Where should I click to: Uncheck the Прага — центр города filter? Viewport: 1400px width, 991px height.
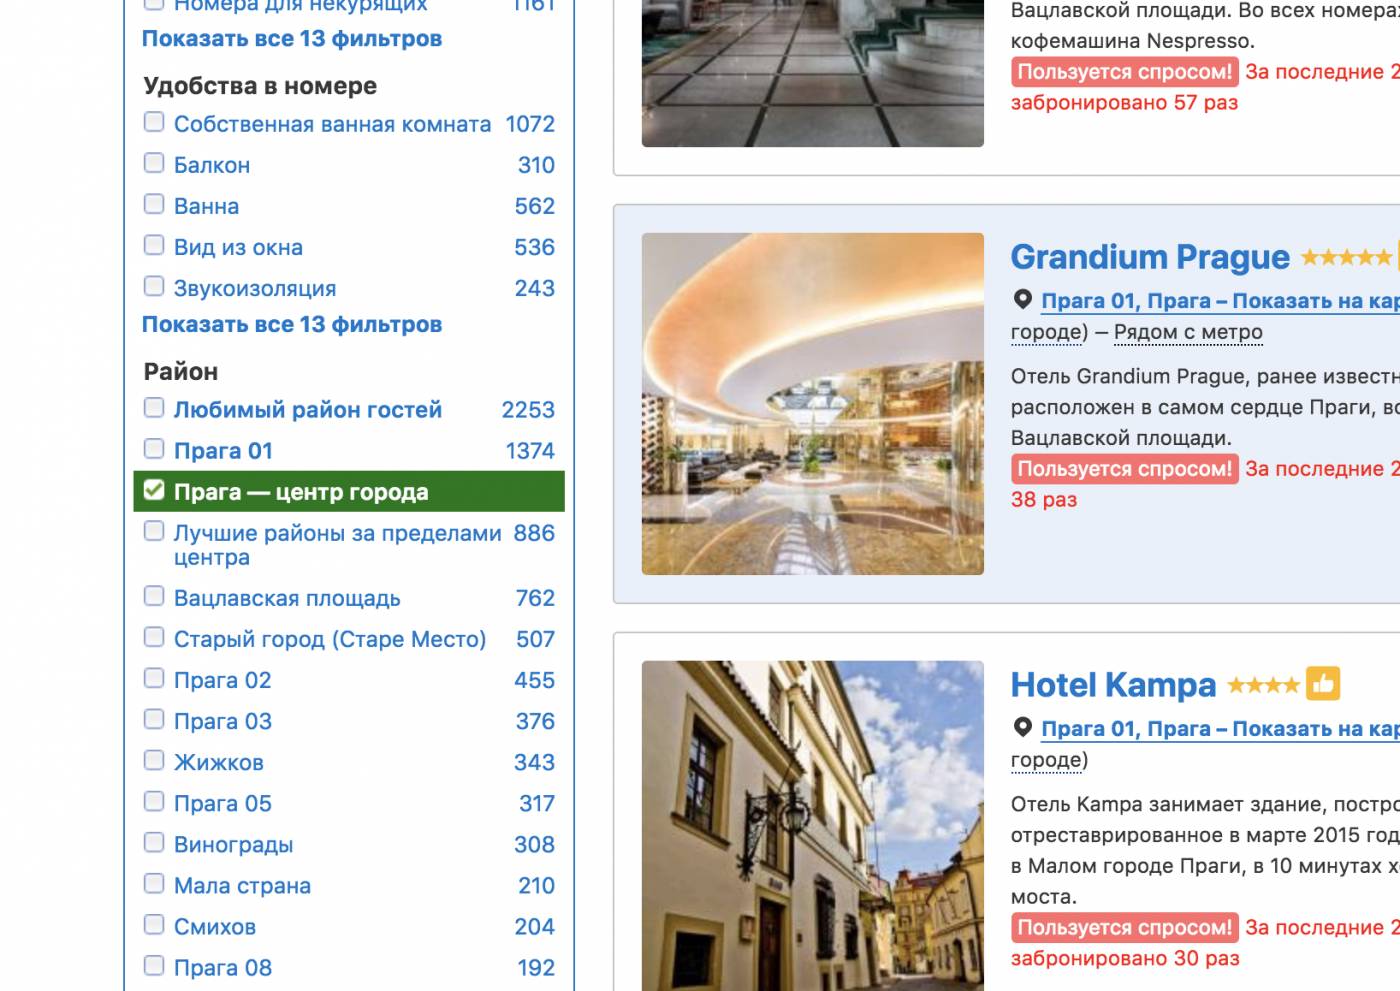(154, 490)
